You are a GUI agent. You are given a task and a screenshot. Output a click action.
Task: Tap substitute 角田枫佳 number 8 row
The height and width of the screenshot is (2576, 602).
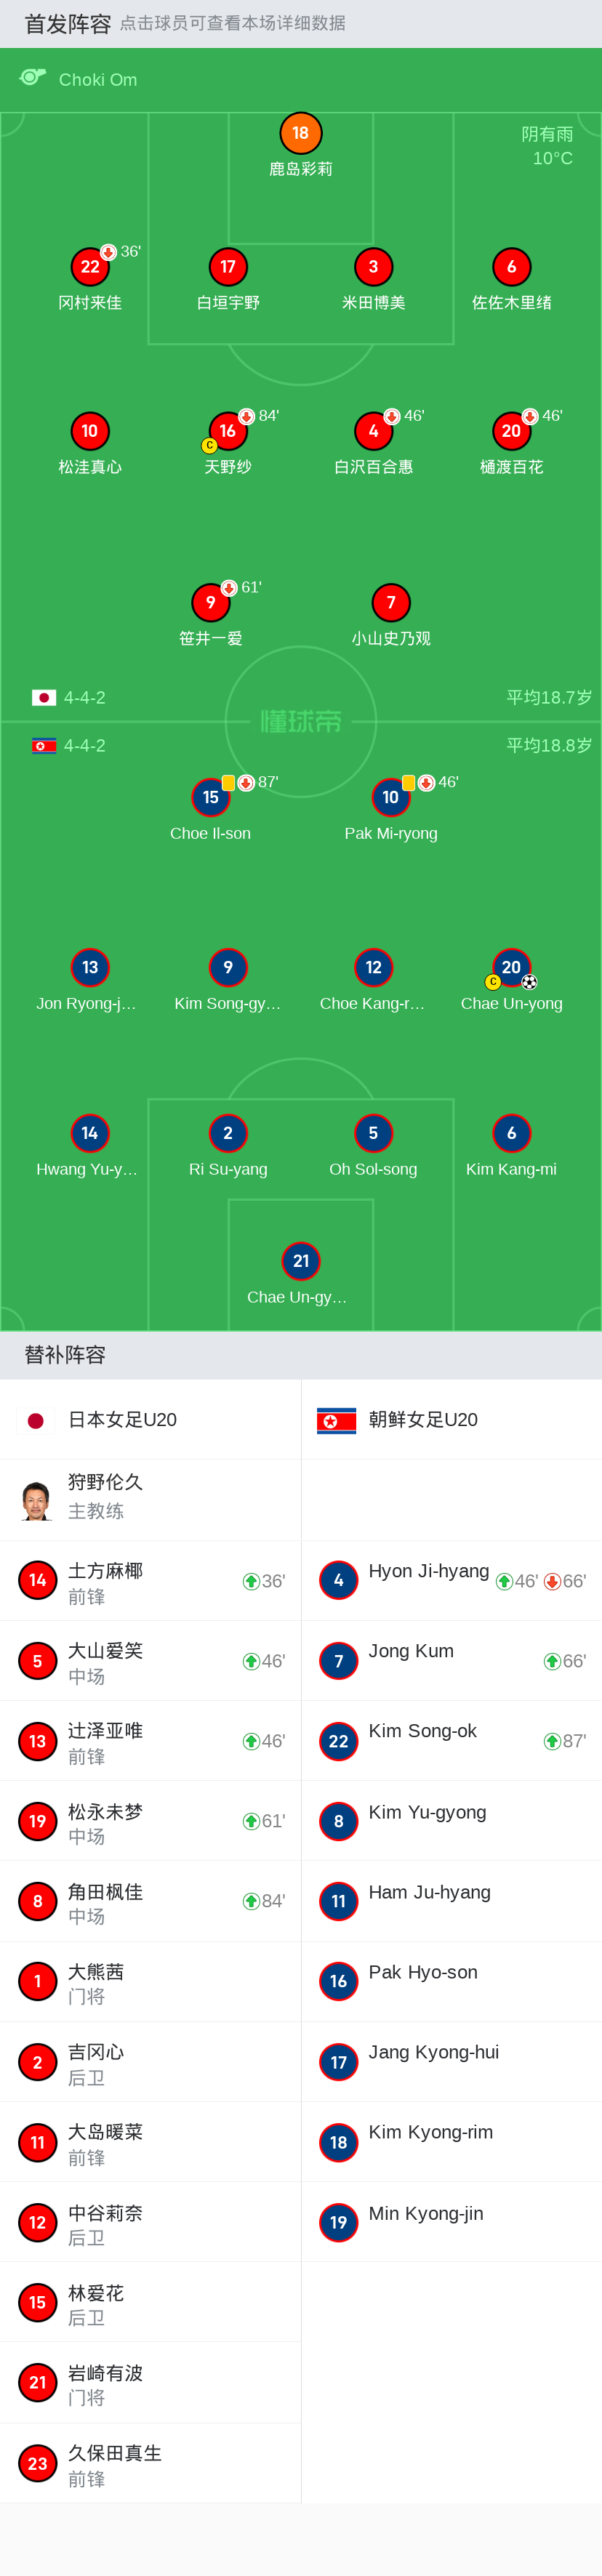point(150,1901)
